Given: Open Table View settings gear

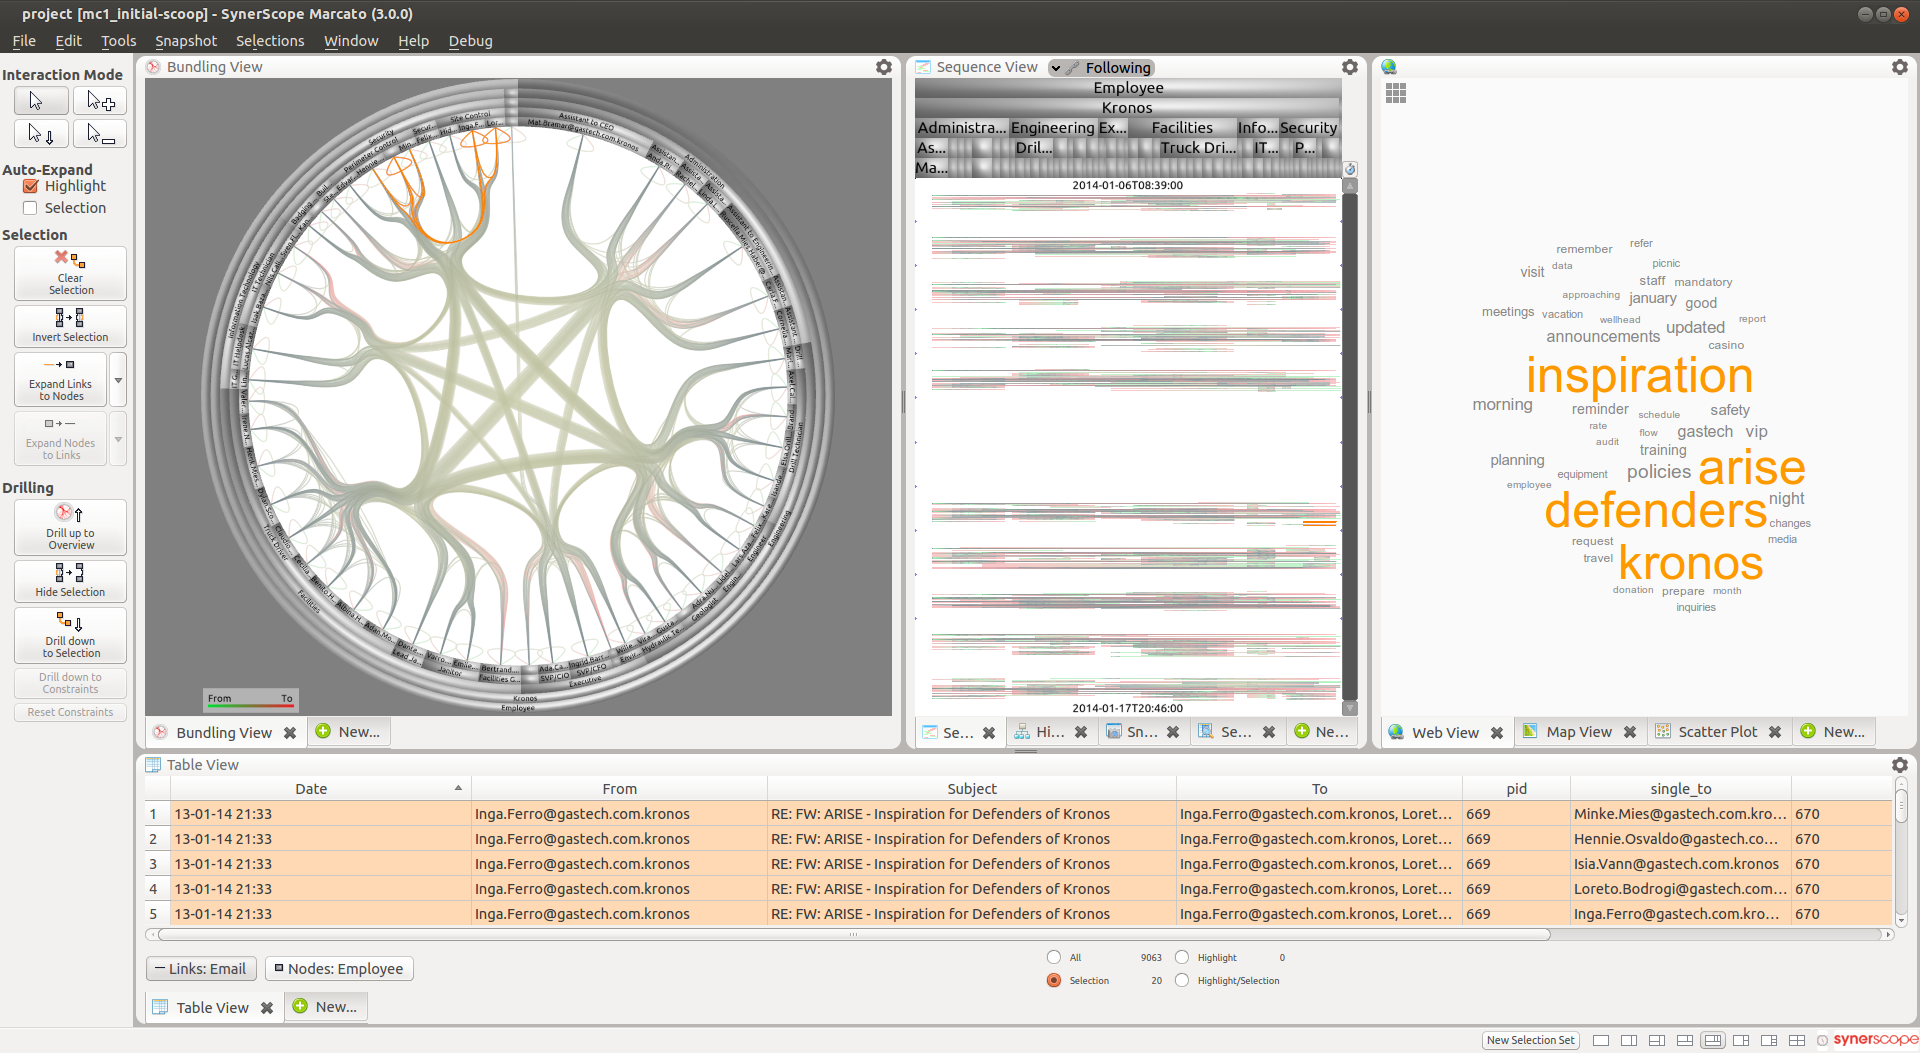Looking at the screenshot, I should click(x=1900, y=765).
